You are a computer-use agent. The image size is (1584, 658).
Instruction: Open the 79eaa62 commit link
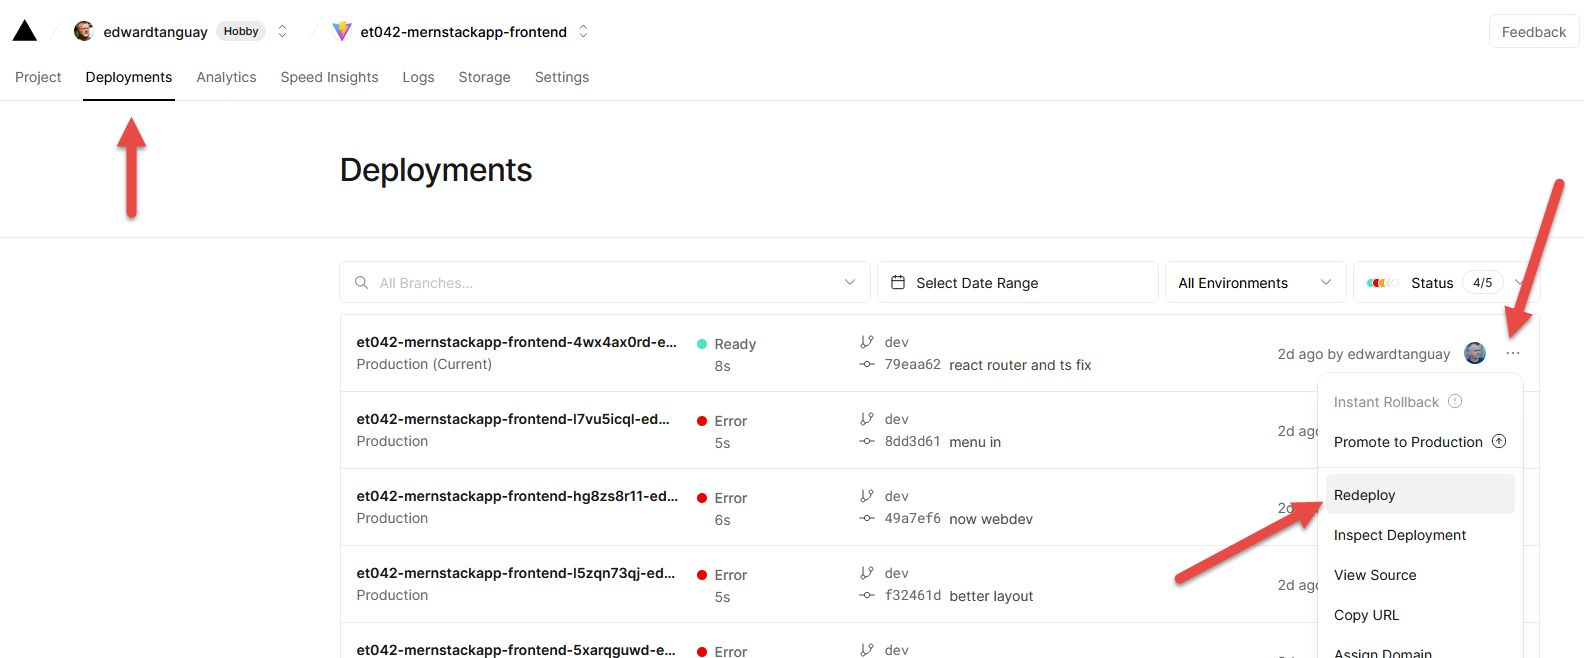point(912,365)
